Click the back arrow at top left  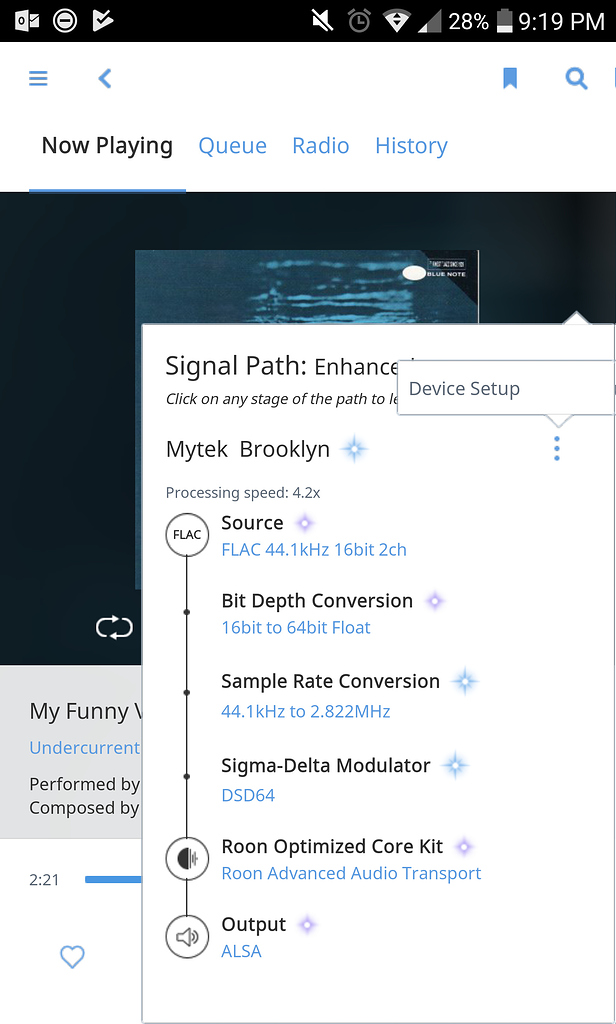point(104,78)
